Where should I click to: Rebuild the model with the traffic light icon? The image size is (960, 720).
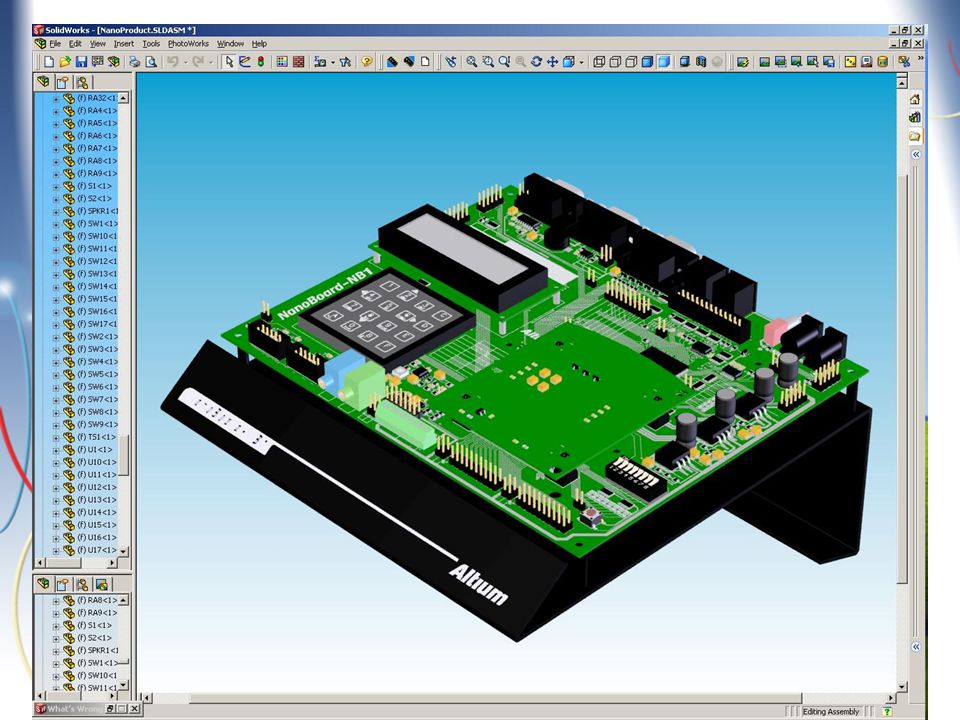(x=260, y=62)
